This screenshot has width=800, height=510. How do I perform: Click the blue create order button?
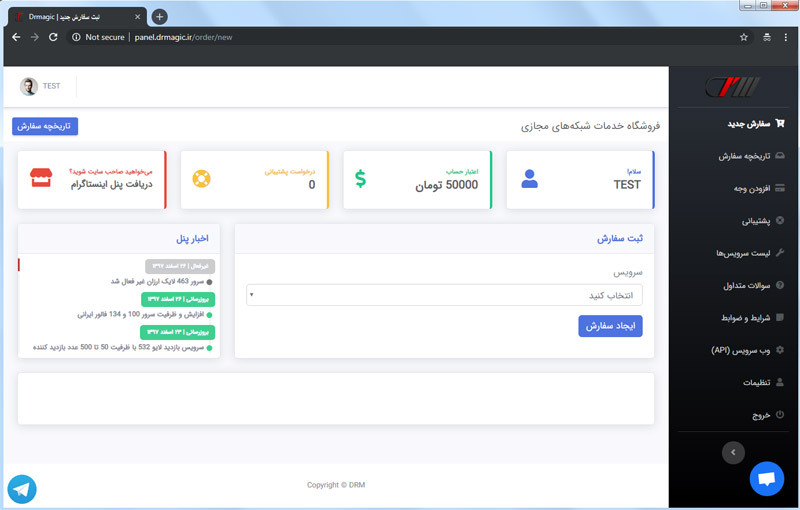pyautogui.click(x=610, y=326)
